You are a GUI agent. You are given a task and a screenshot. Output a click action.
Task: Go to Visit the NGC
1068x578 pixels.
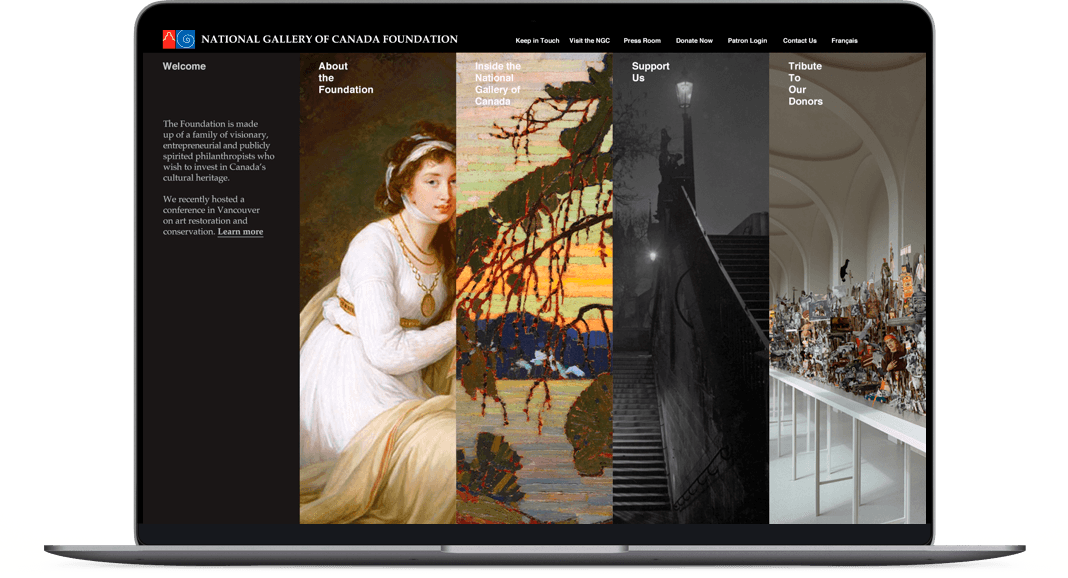pos(590,41)
